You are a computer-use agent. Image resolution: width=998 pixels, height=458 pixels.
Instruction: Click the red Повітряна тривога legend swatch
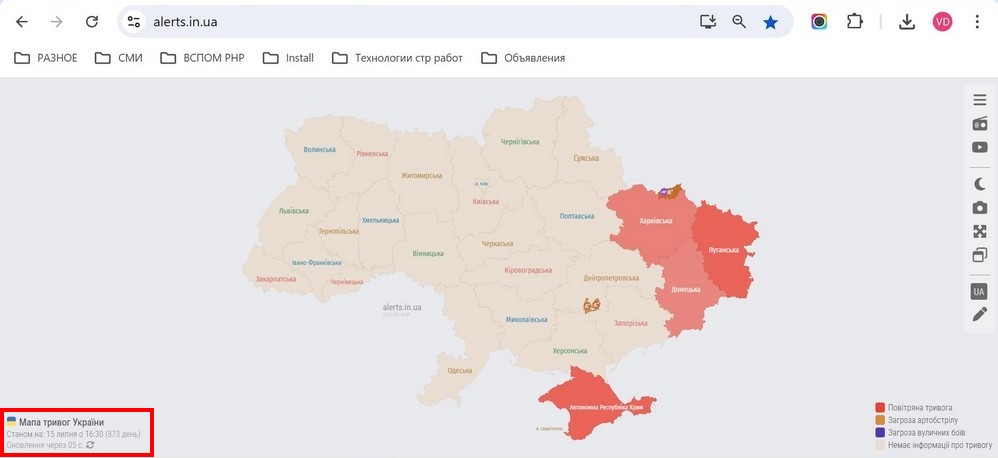[880, 408]
